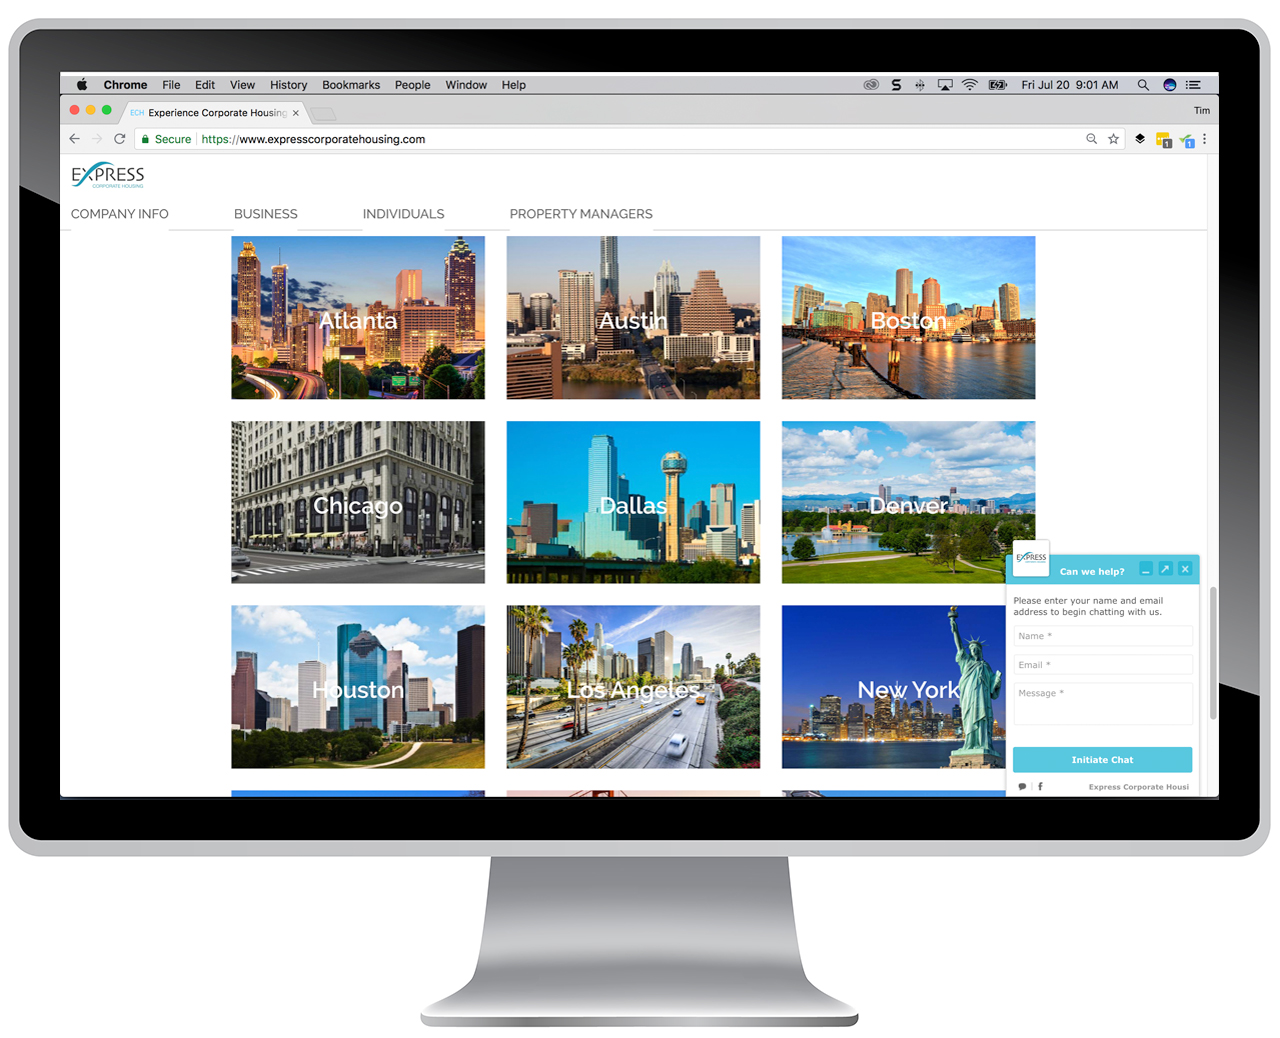Viewport: 1280px width, 1038px height.
Task: Click the Express Corporate Housing logo
Action: (108, 176)
